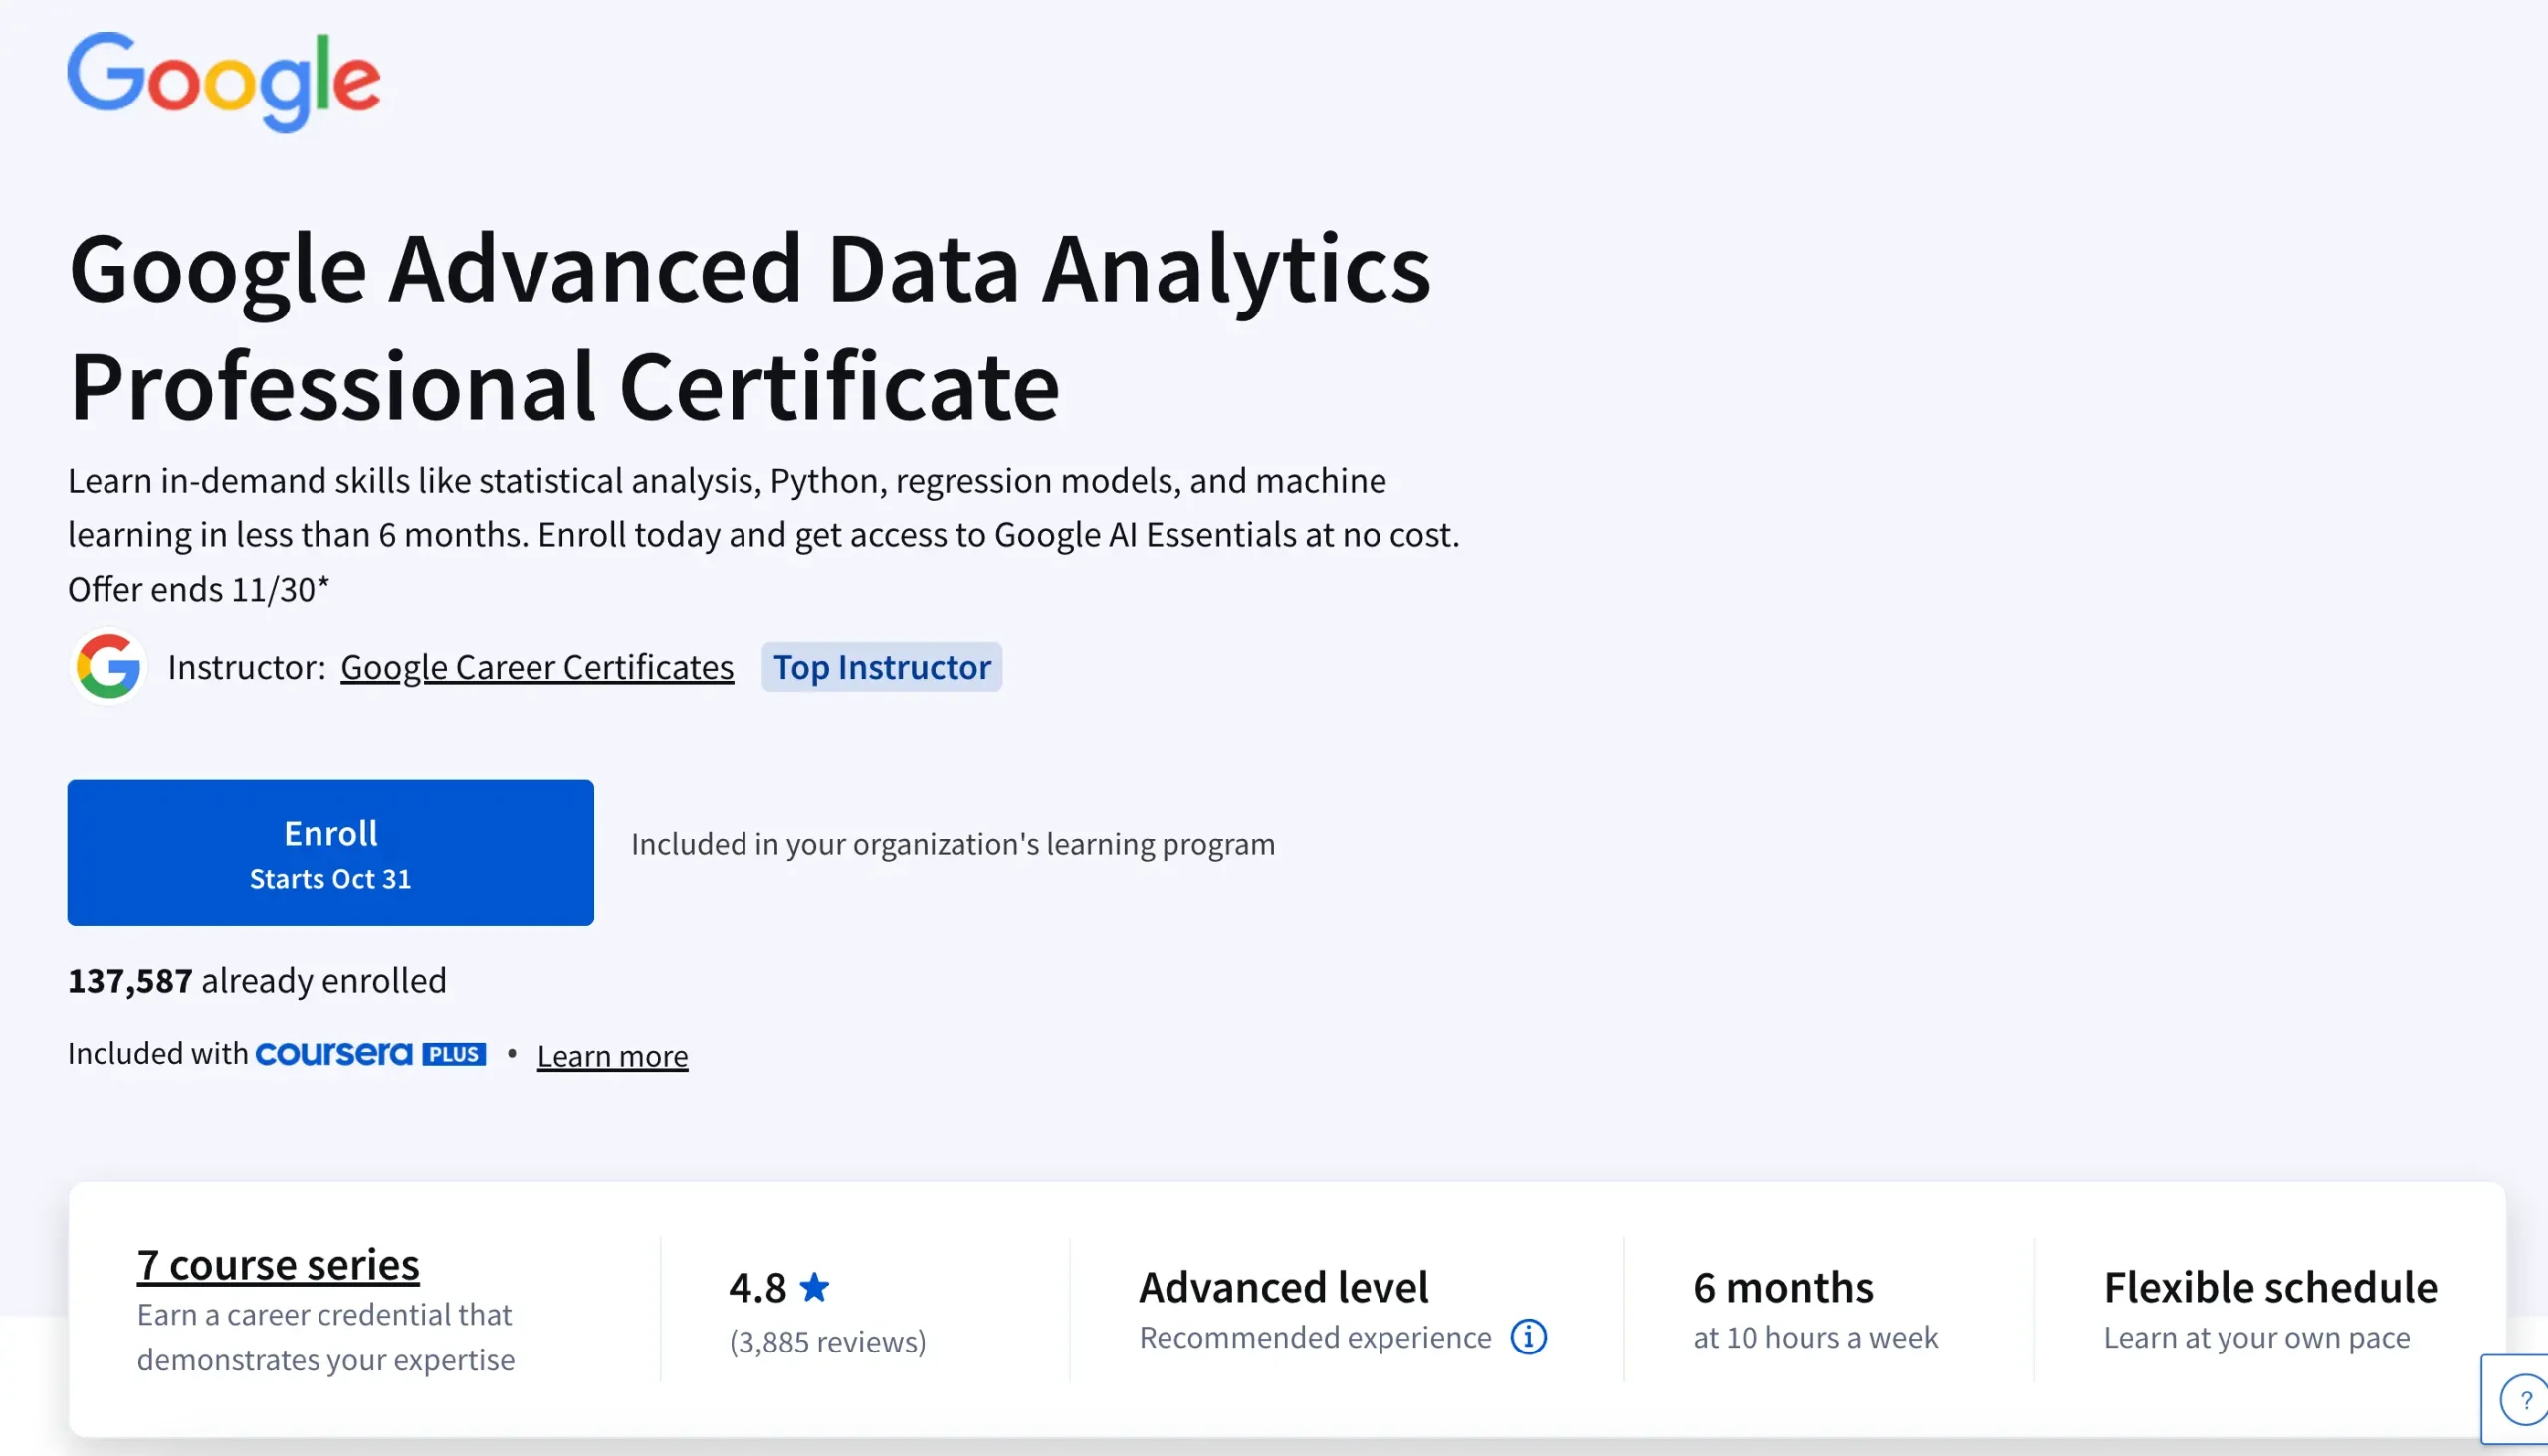Viewport: 2548px width, 1456px height.
Task: Click the 137,587 already enrolled text
Action: (x=257, y=980)
